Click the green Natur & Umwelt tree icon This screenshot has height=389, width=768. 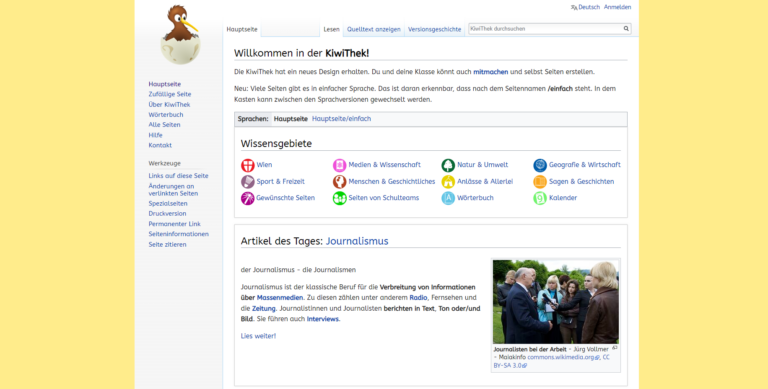[448, 165]
